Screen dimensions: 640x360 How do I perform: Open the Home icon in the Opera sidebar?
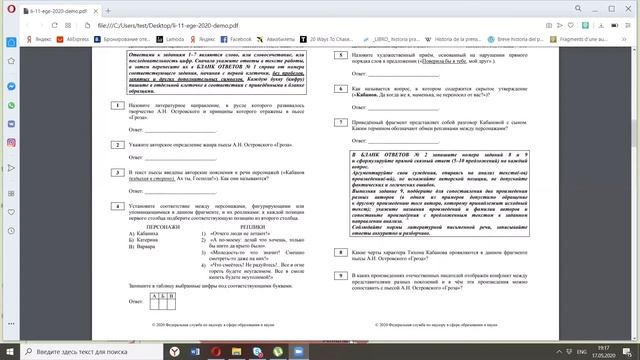[x=11, y=42]
